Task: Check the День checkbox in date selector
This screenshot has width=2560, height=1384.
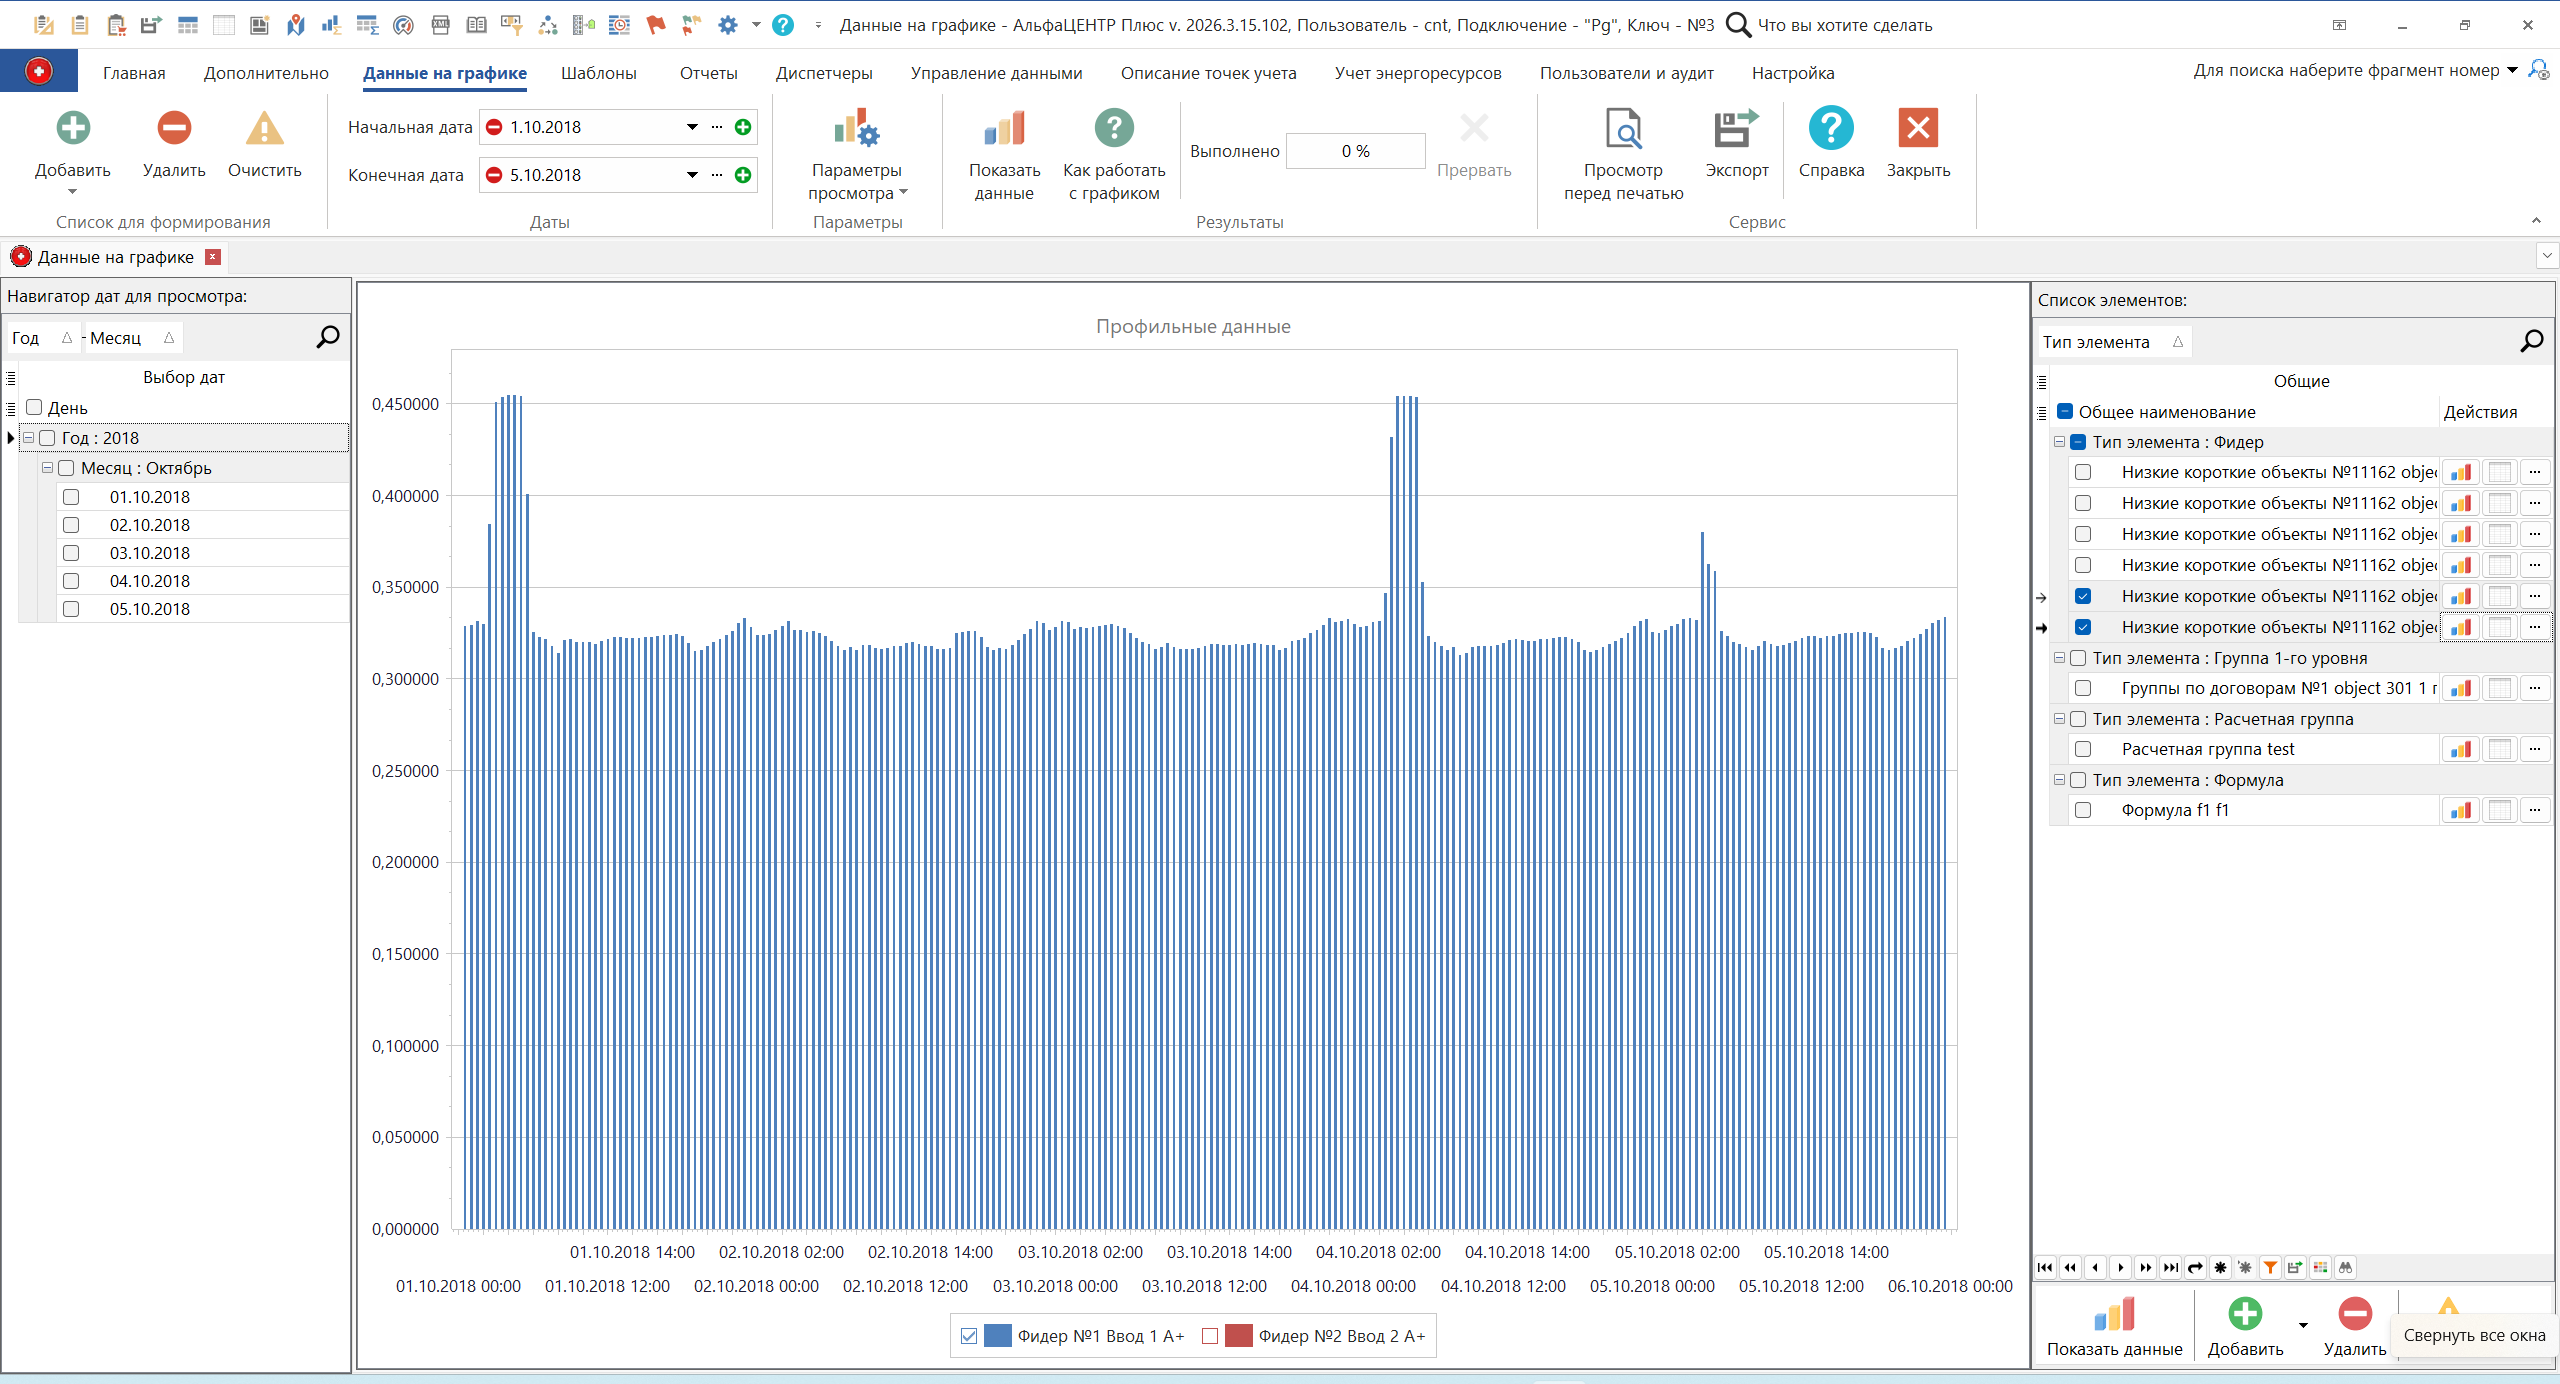Action: (x=33, y=408)
